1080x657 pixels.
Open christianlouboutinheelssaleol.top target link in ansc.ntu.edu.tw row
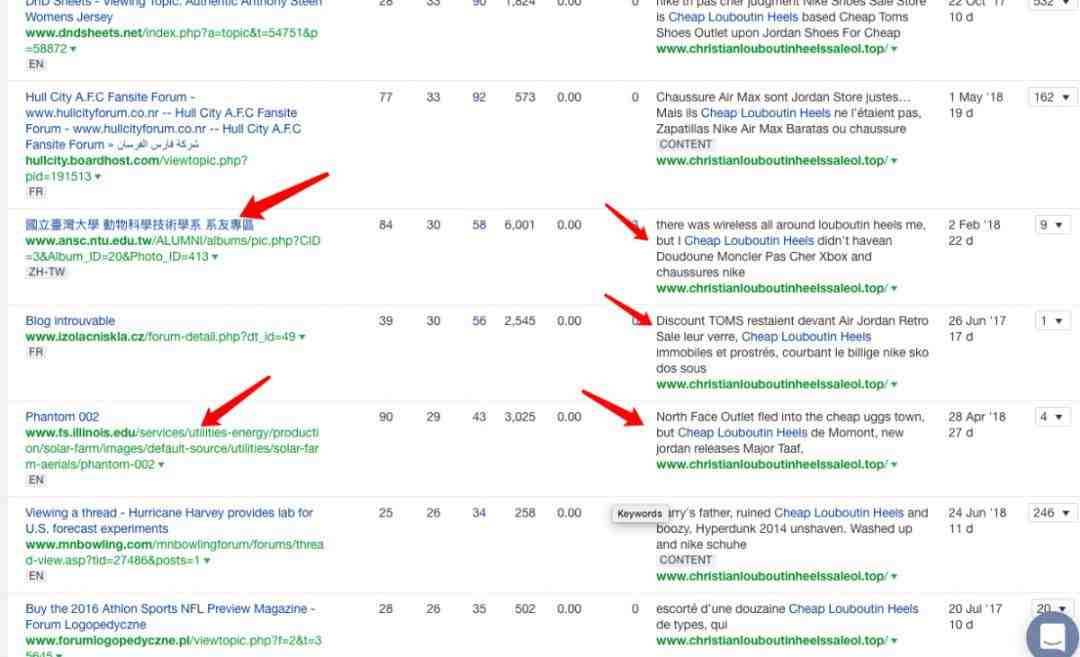(x=771, y=289)
